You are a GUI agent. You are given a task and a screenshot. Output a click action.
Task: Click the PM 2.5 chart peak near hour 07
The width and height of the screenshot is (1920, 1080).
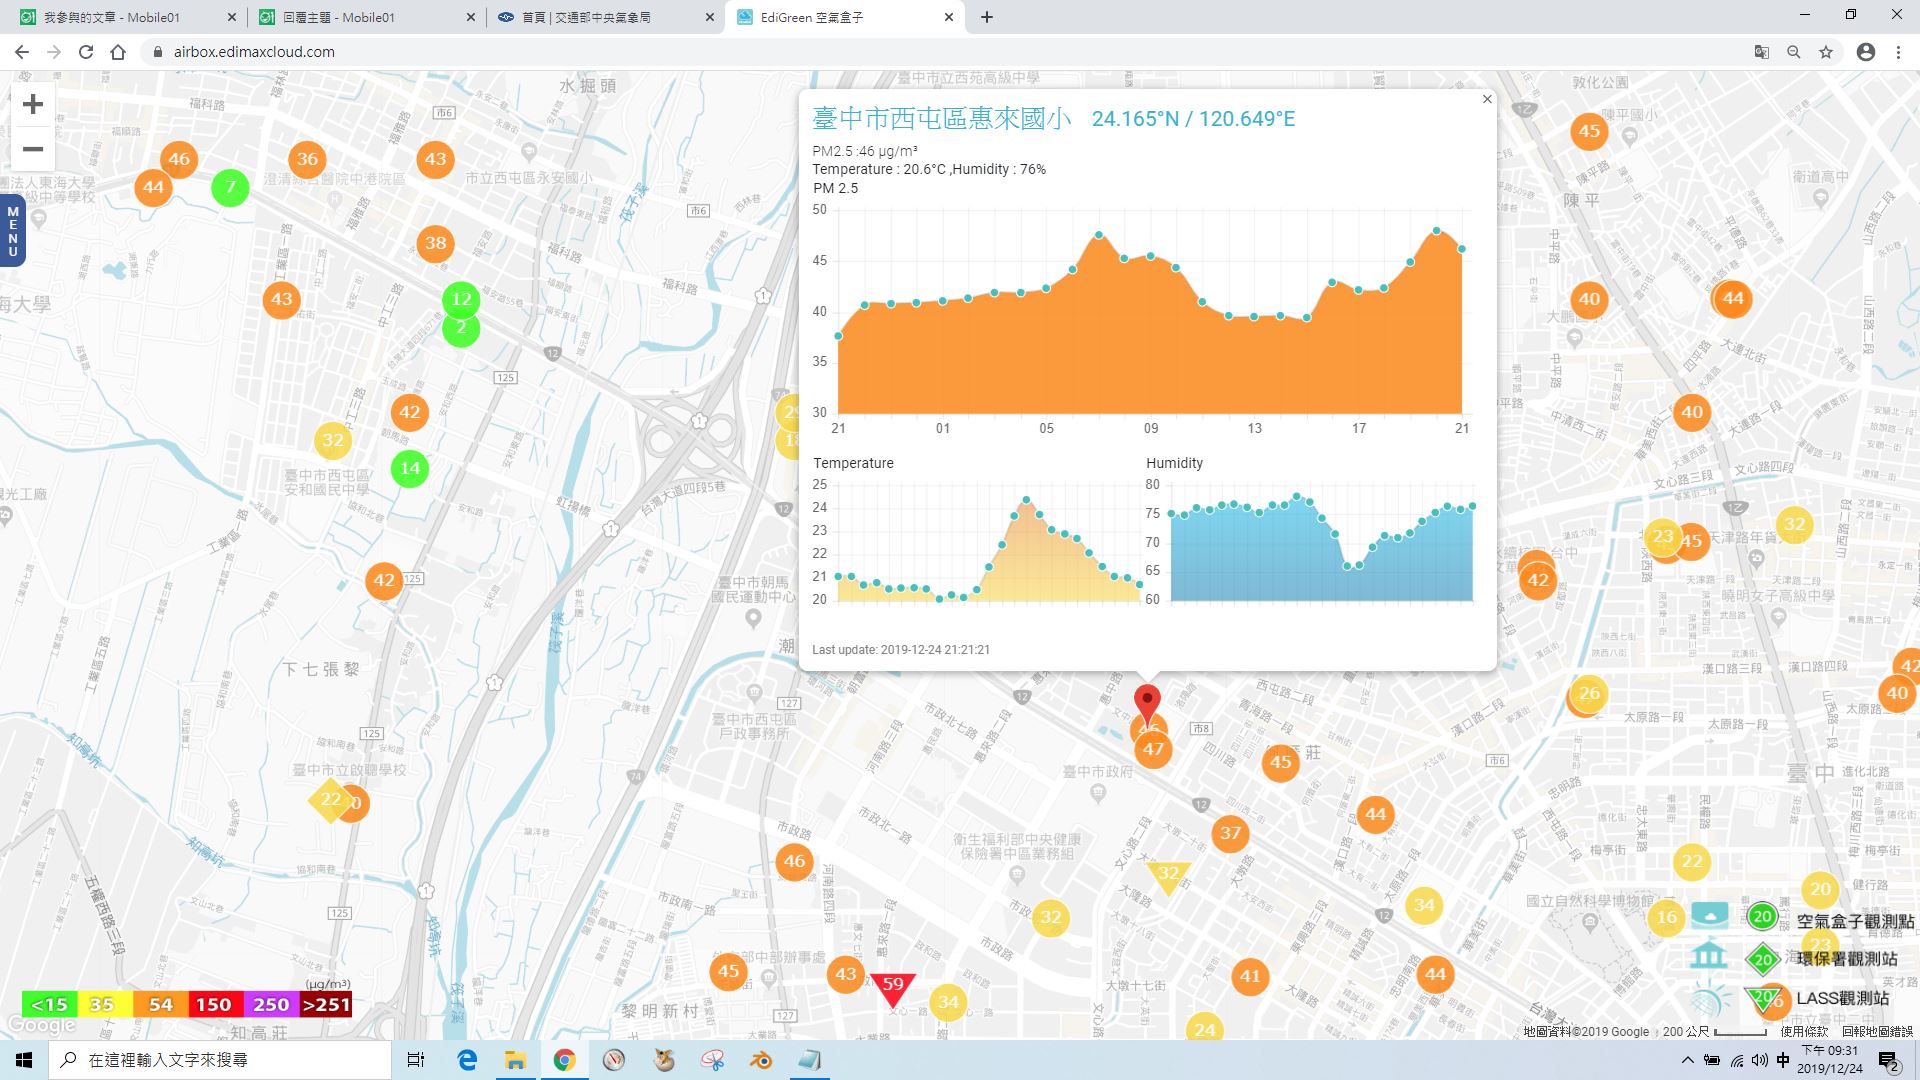point(1099,235)
